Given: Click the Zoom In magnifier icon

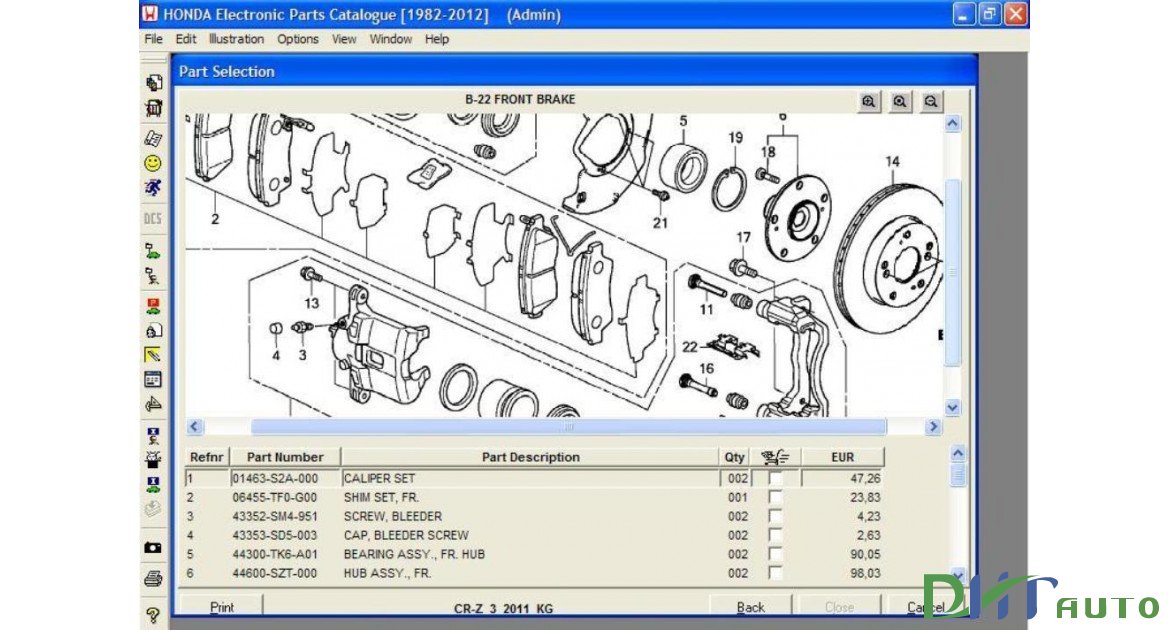Looking at the screenshot, I should (868, 101).
